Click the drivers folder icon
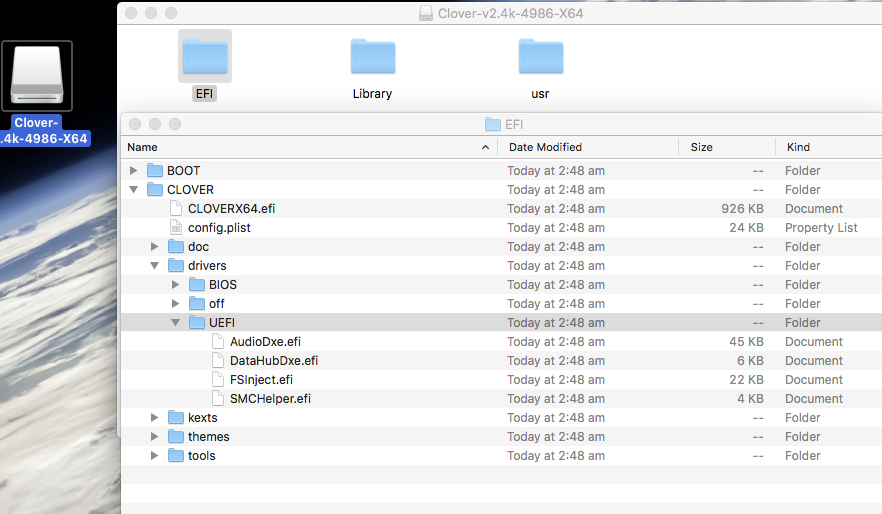The width and height of the screenshot is (882, 514). [x=176, y=265]
